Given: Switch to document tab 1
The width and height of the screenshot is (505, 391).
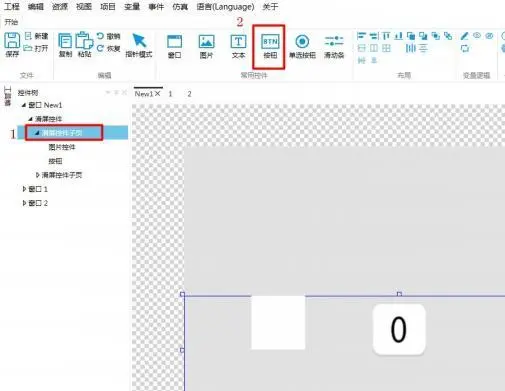Looking at the screenshot, I should coord(170,94).
